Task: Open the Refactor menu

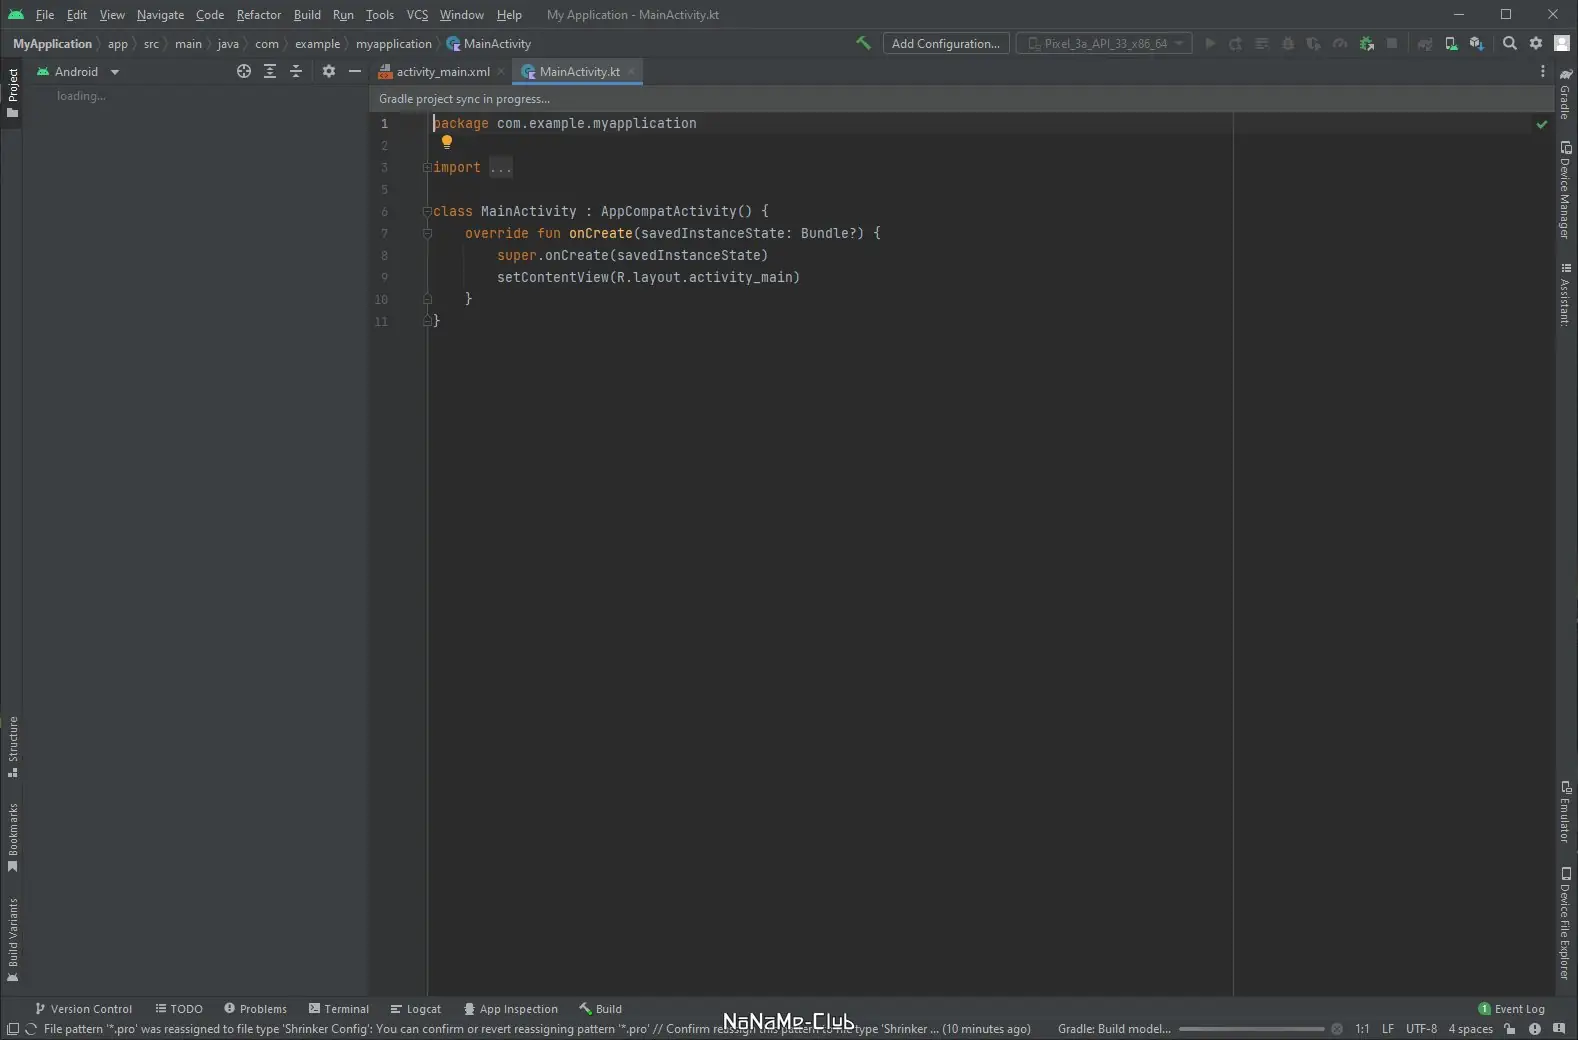Action: [x=258, y=15]
